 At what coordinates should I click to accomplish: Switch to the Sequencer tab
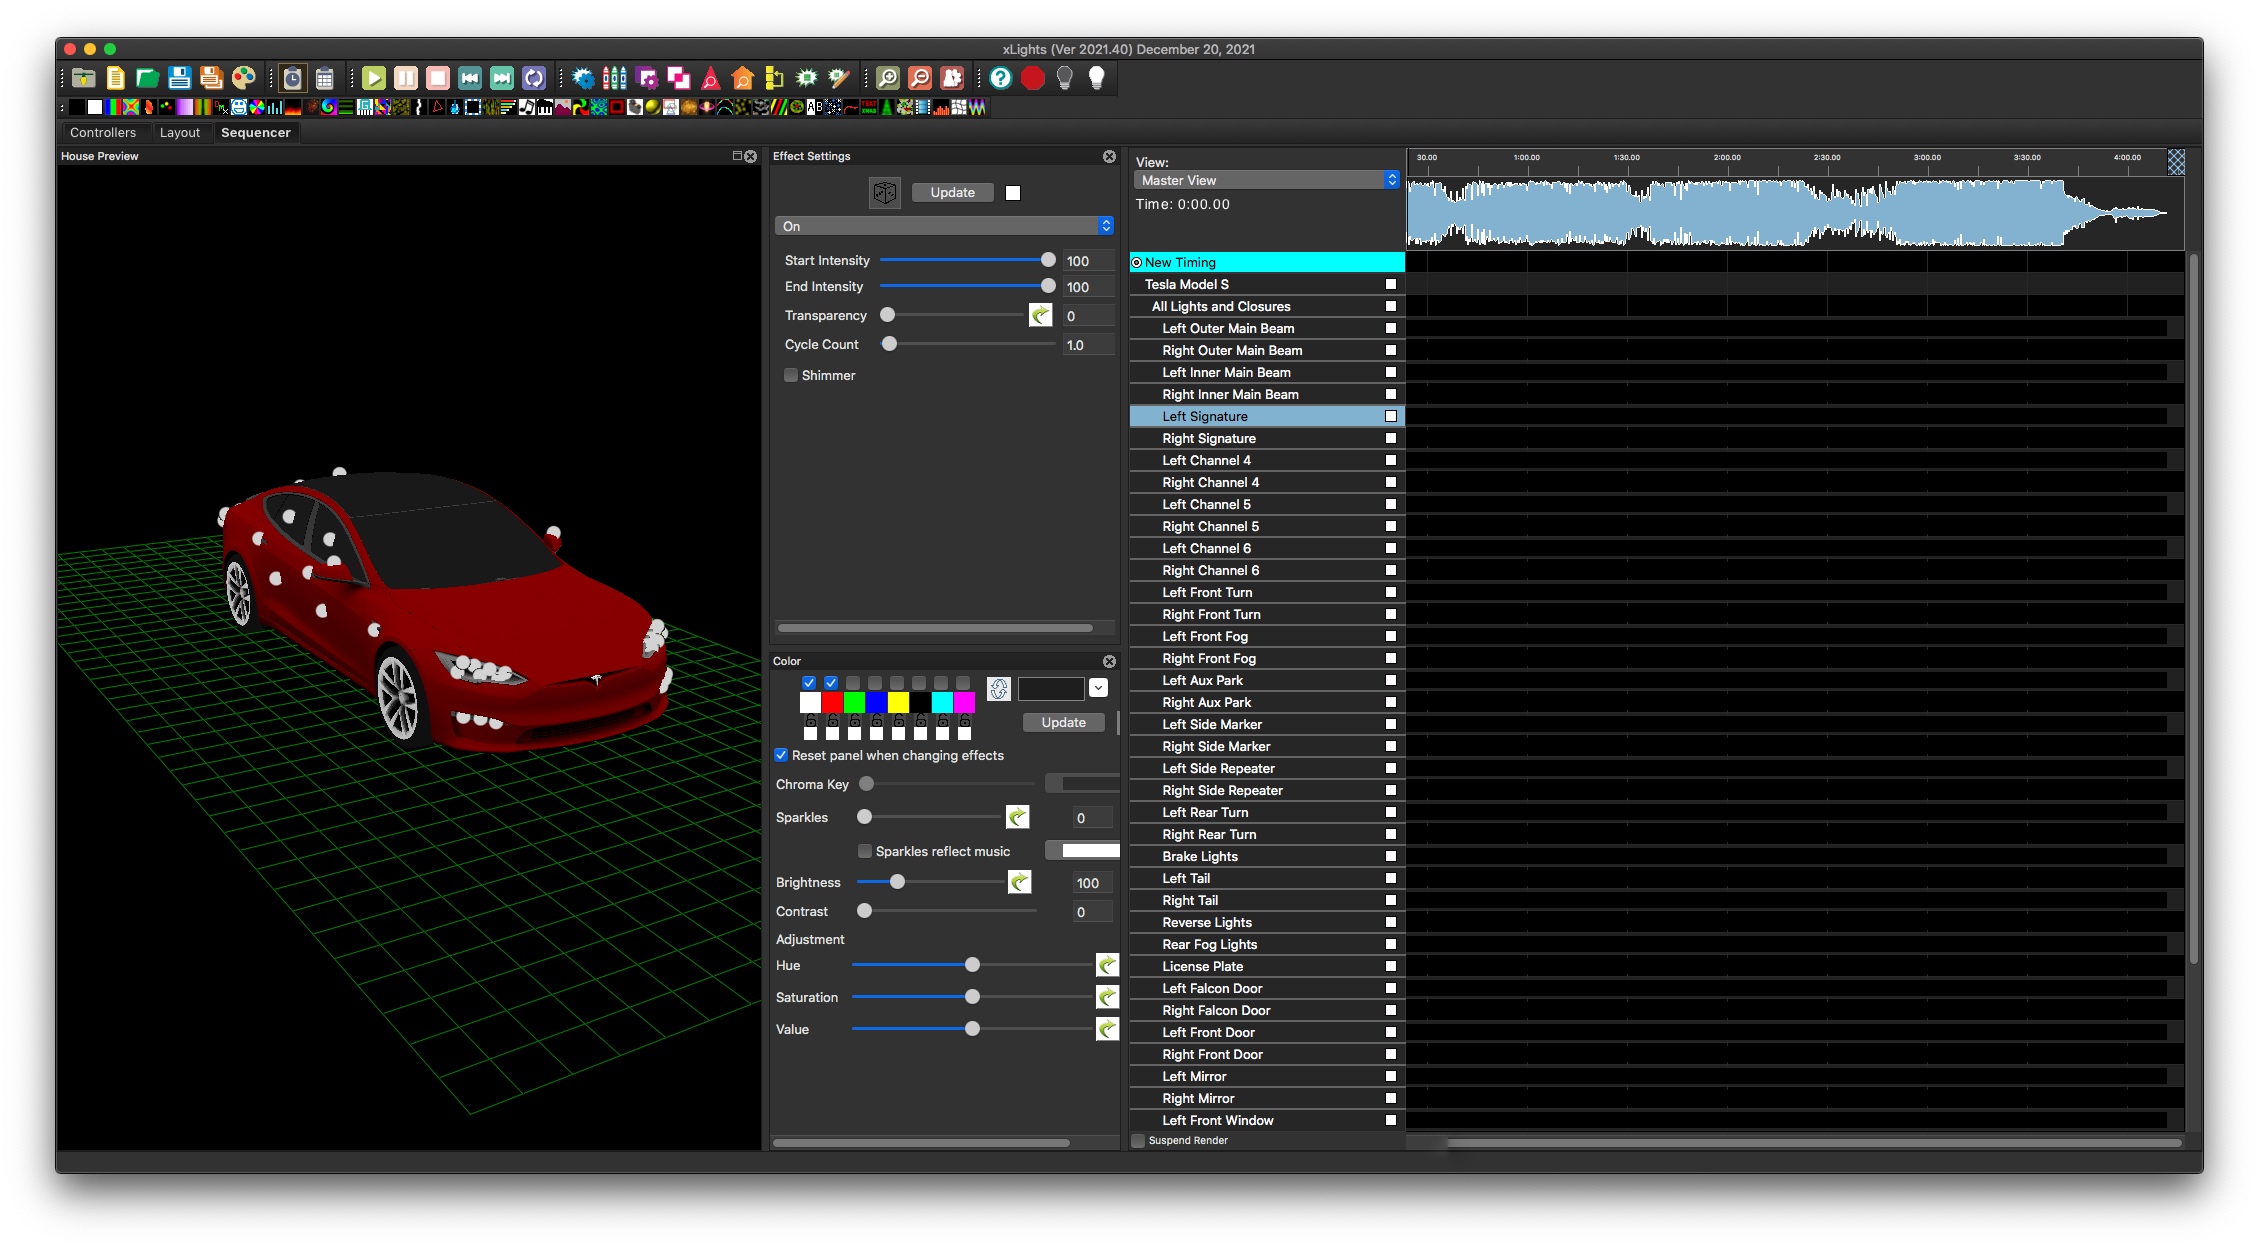coord(256,133)
